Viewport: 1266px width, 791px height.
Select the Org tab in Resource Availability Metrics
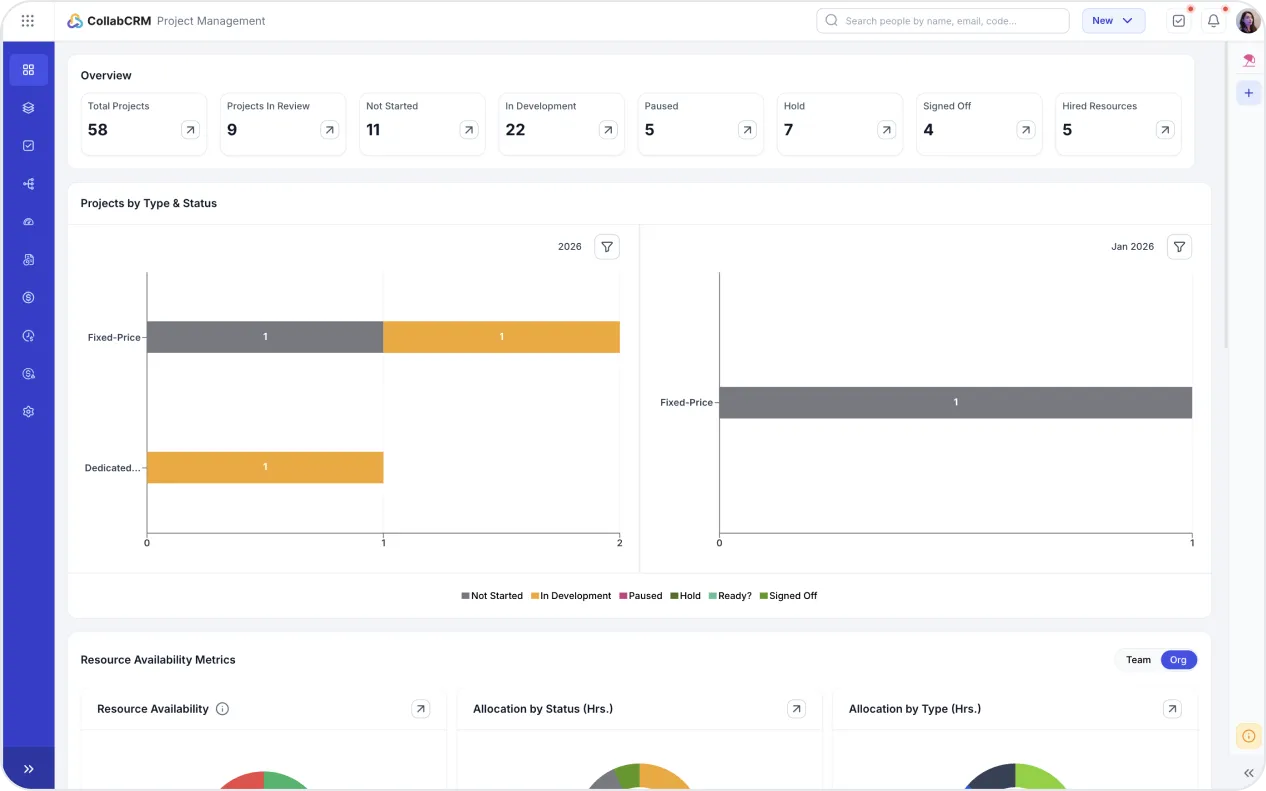coord(1178,660)
